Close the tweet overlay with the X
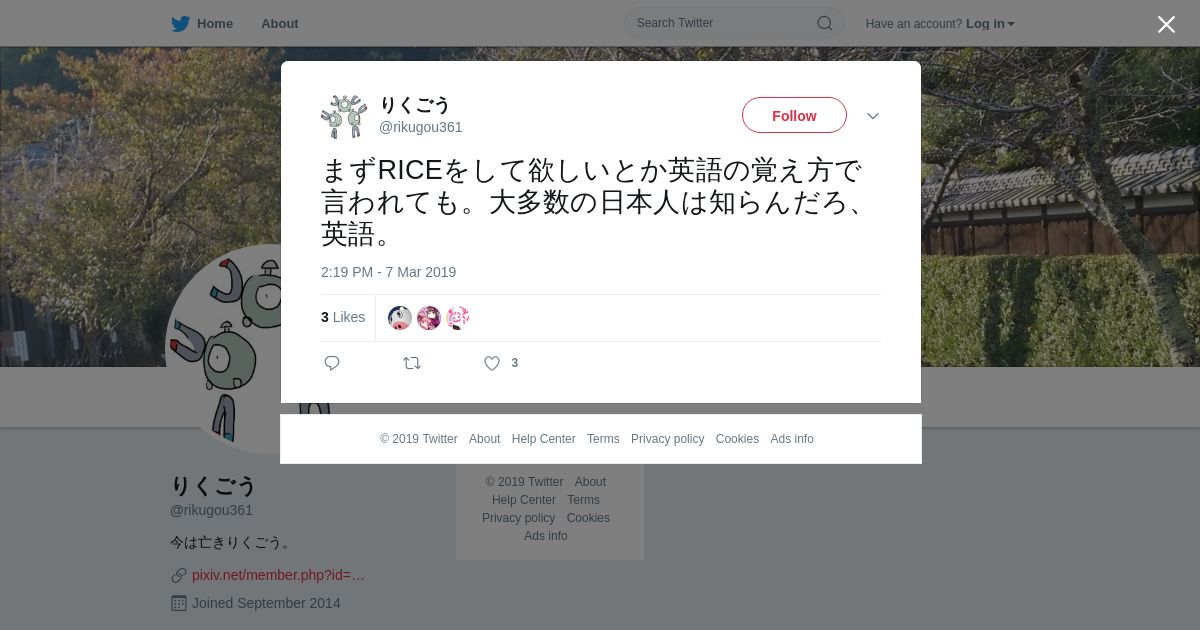The height and width of the screenshot is (630, 1200). (x=1166, y=24)
